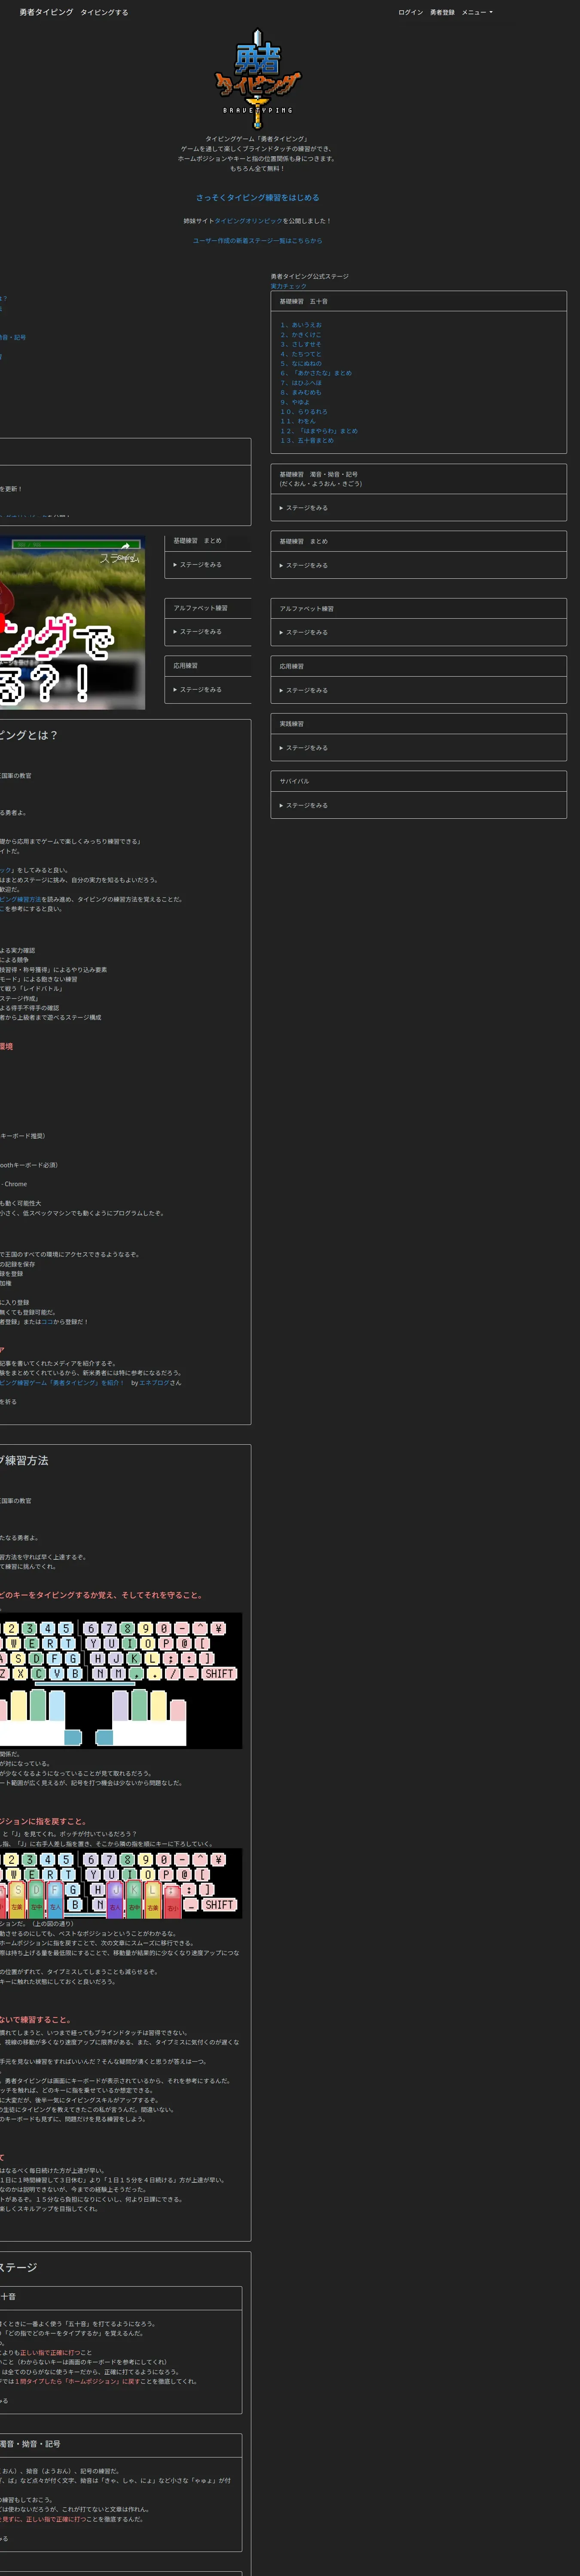Click the 勇者タイピング brand title in navbar

[x=46, y=12]
